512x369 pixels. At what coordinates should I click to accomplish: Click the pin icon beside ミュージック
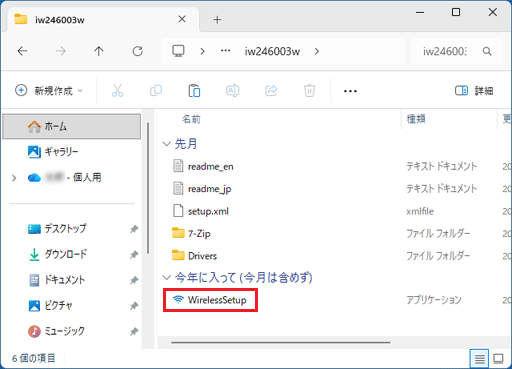pos(134,331)
